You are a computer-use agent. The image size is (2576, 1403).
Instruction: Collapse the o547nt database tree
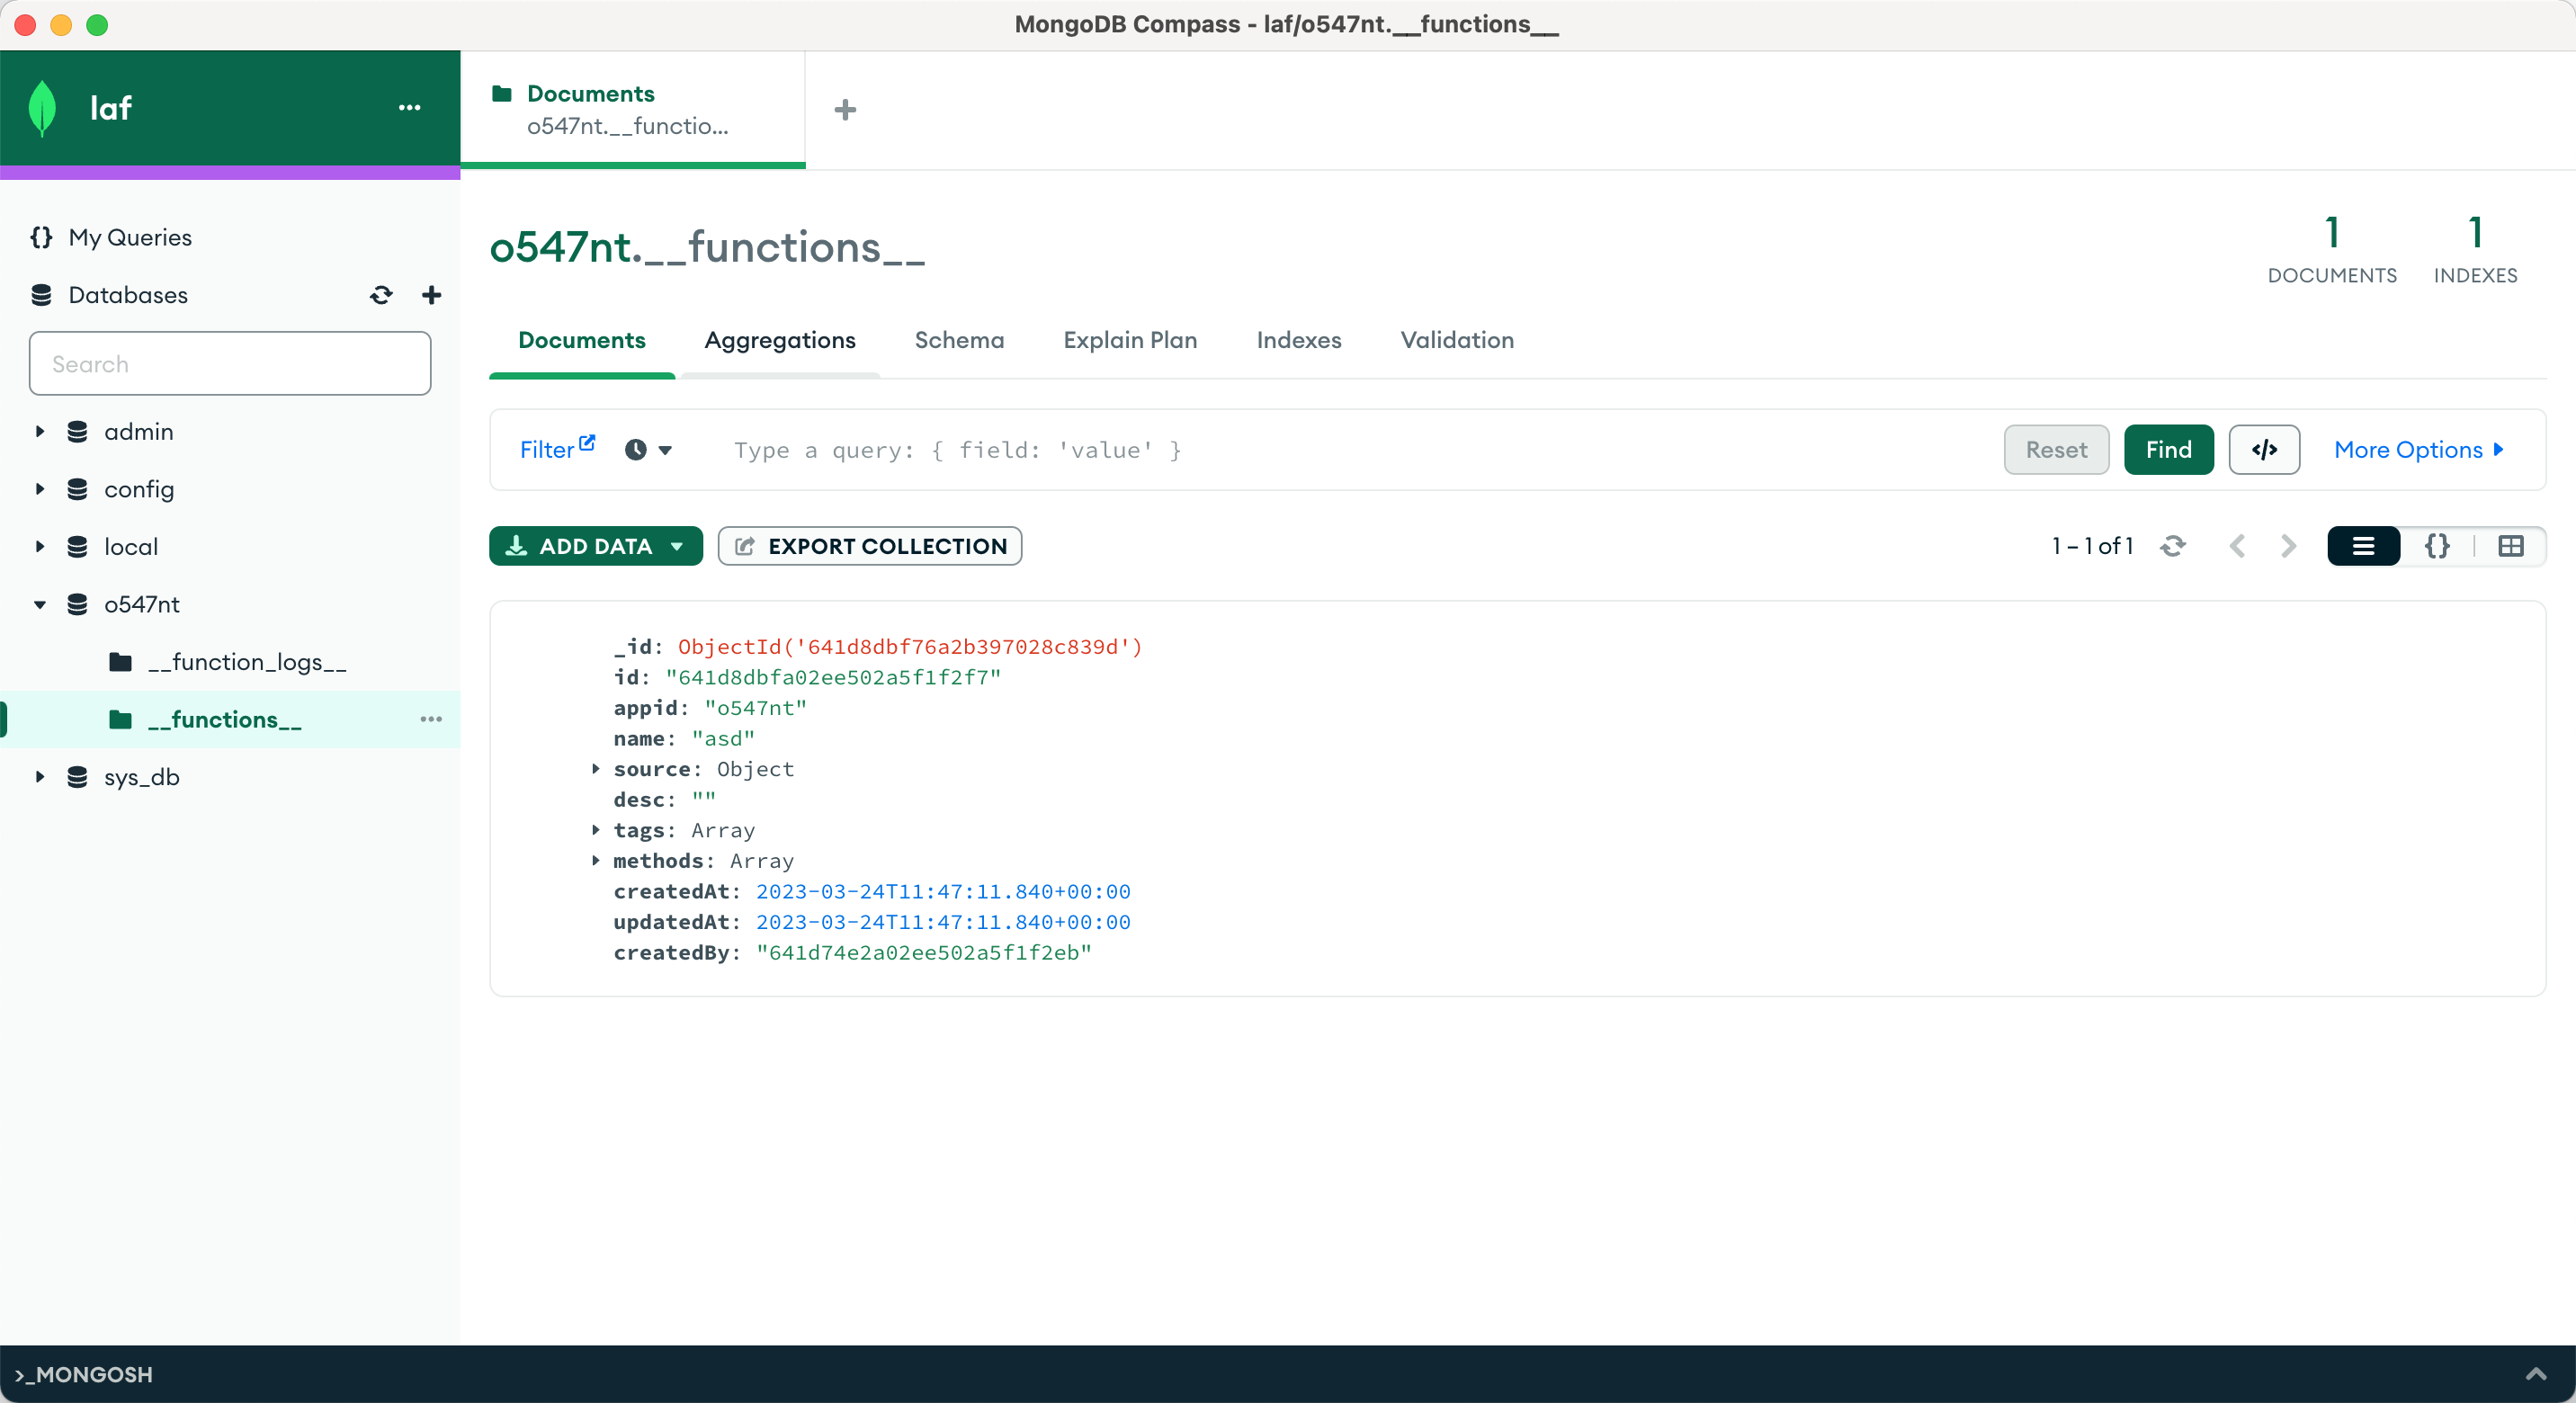[40, 604]
